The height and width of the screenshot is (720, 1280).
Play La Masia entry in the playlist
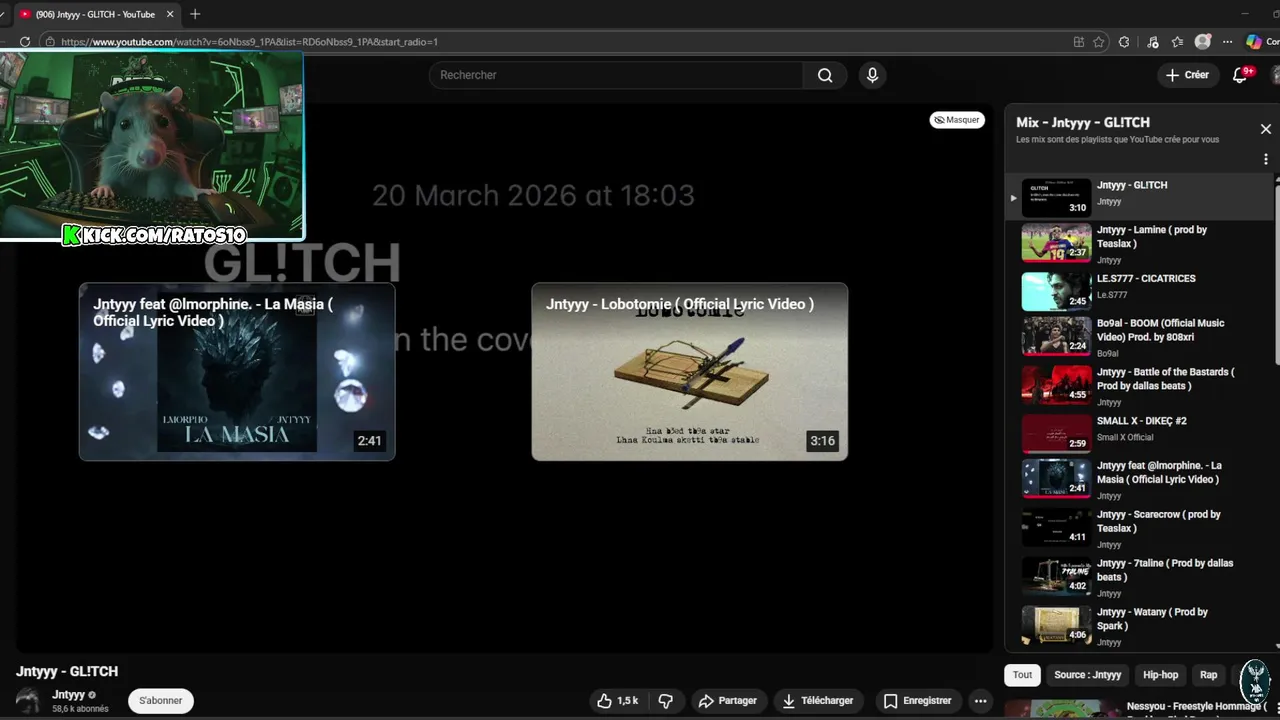click(x=1140, y=479)
